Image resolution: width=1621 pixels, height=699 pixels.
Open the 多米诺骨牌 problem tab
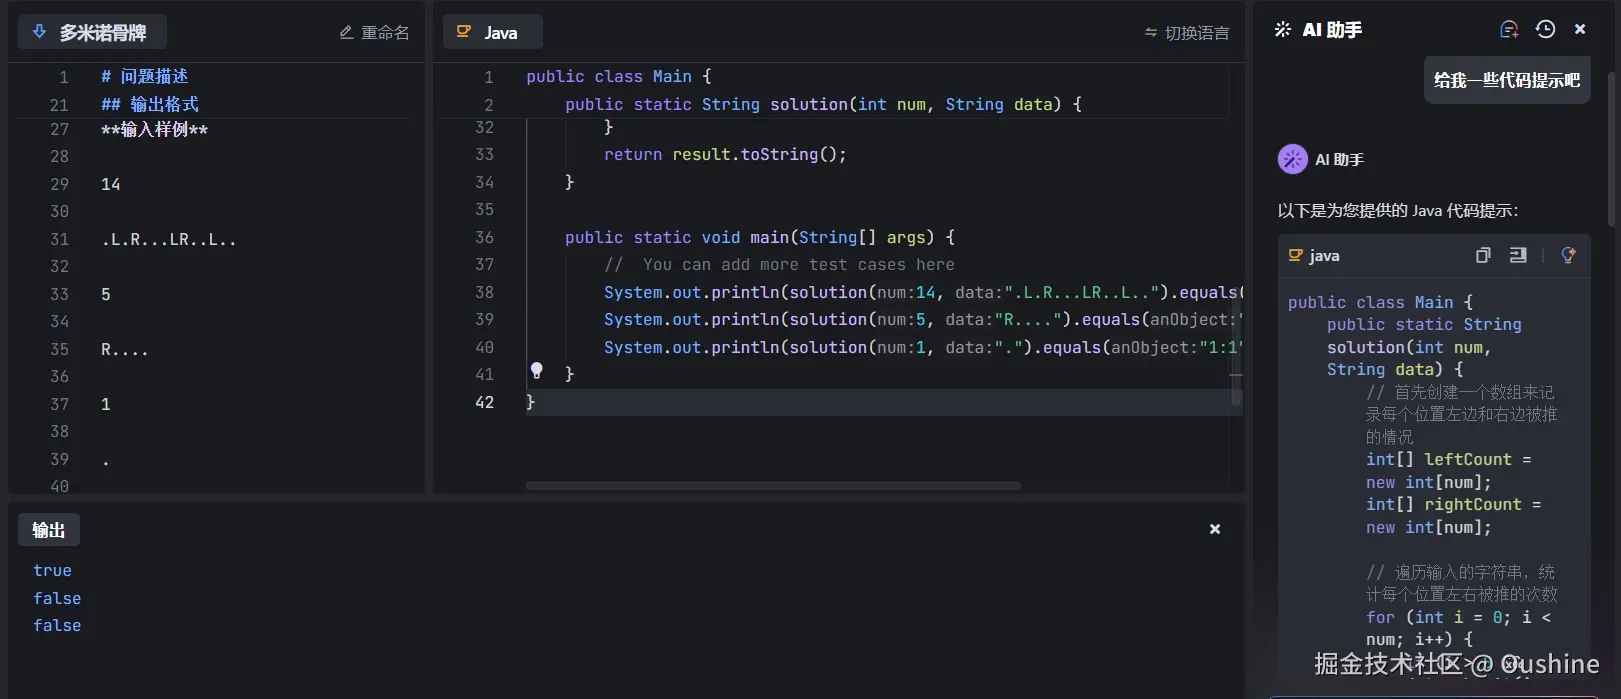[x=92, y=33]
